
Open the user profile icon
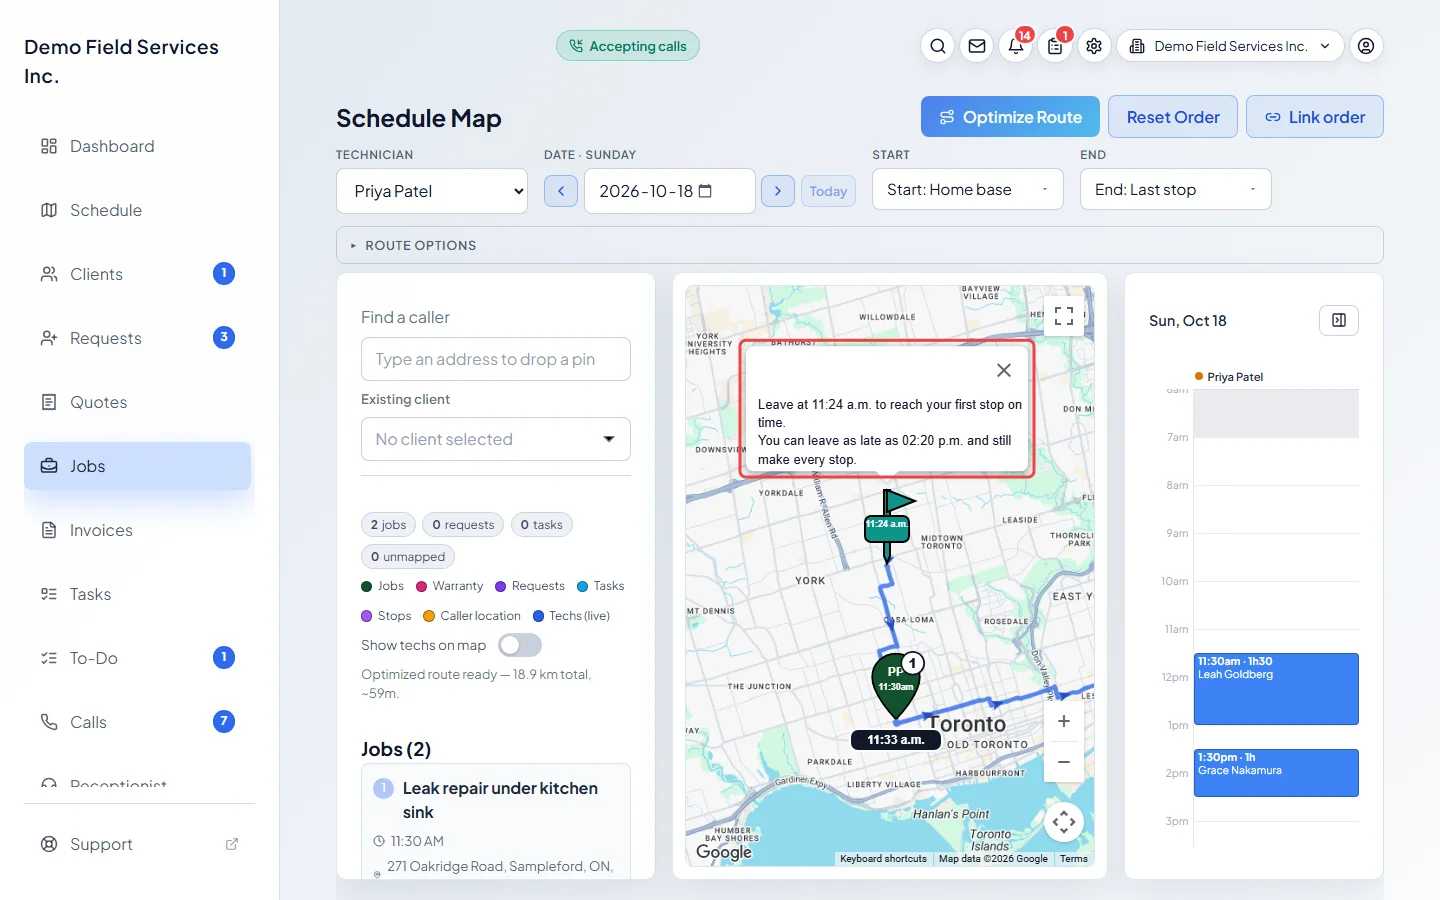(x=1366, y=46)
